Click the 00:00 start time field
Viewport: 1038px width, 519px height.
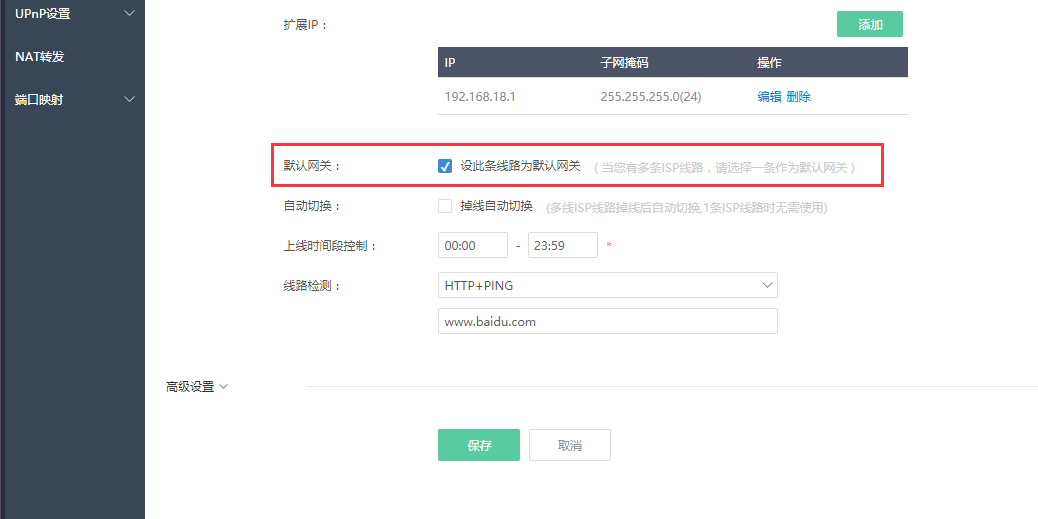coord(473,246)
